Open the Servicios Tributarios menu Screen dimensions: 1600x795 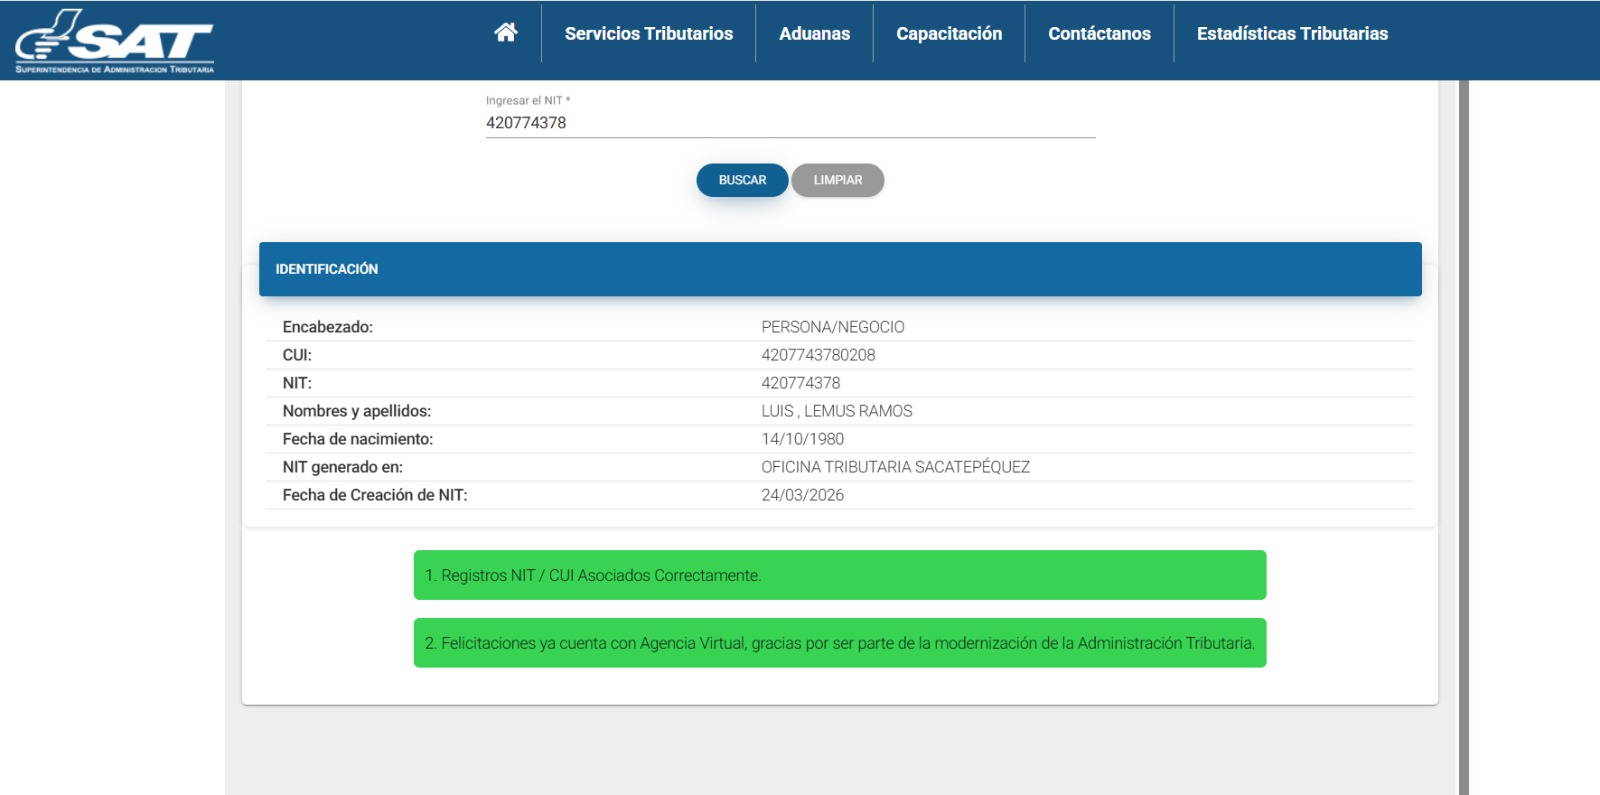coord(648,34)
